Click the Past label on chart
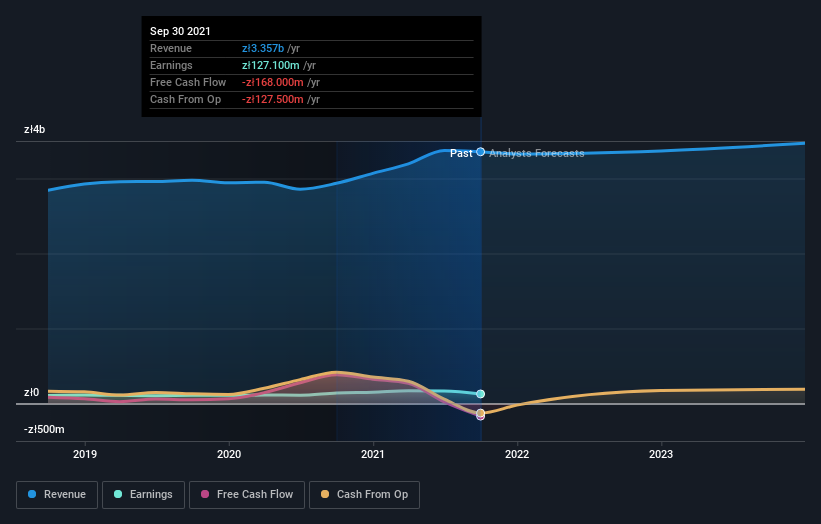The height and width of the screenshot is (524, 821). [461, 153]
